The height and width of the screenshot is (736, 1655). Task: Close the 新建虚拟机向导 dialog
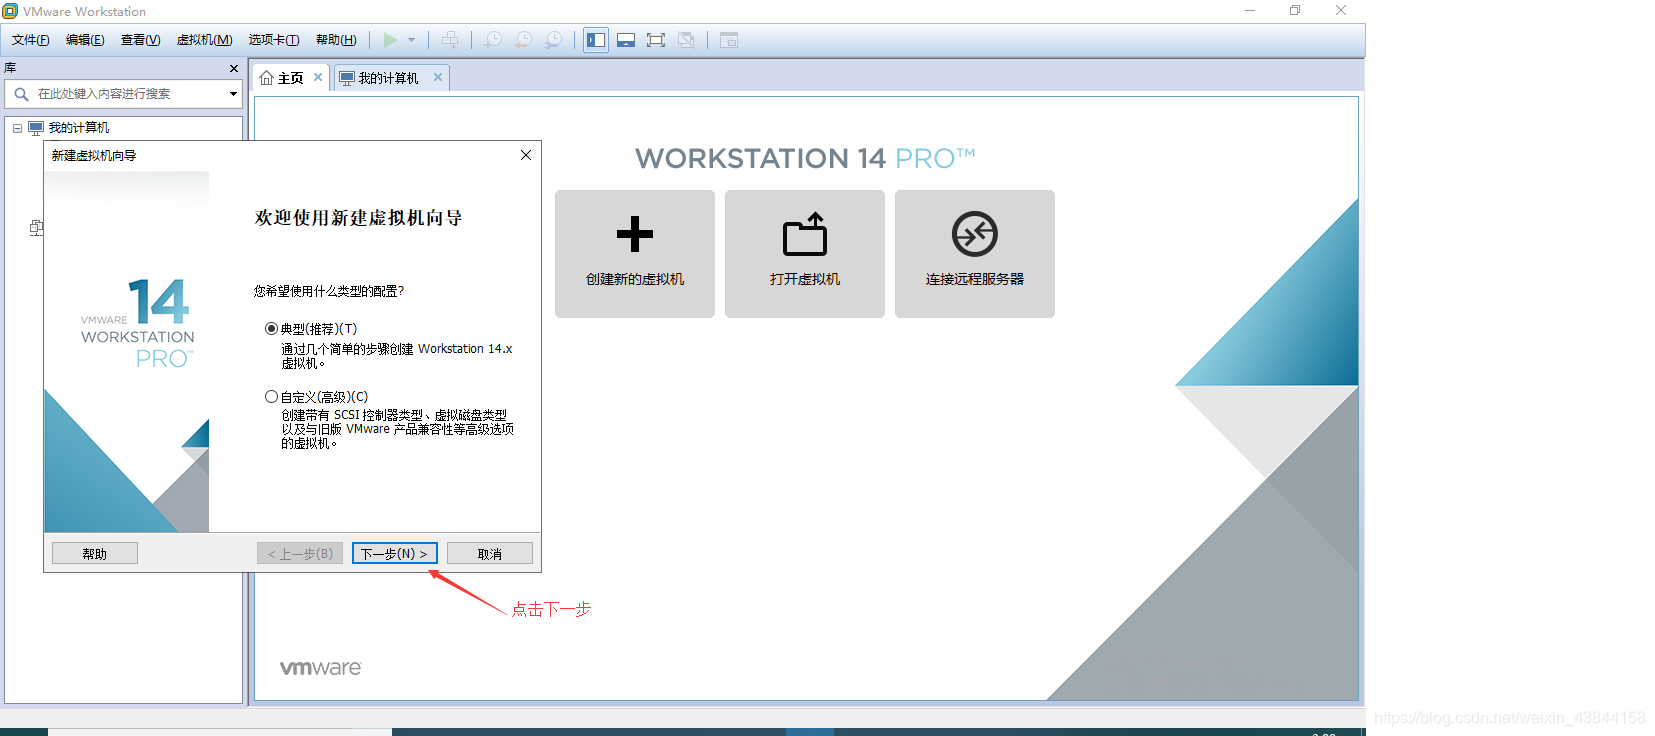[526, 155]
